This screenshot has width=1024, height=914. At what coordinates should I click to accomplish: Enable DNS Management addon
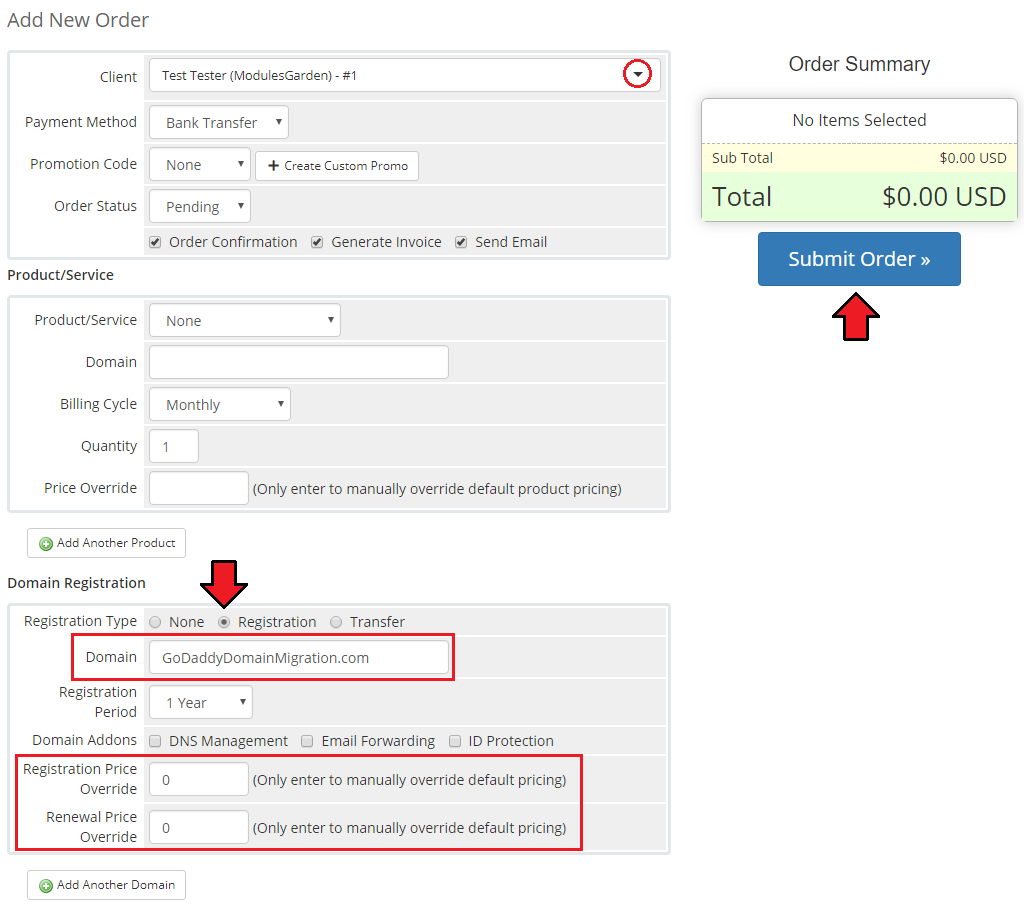click(155, 741)
